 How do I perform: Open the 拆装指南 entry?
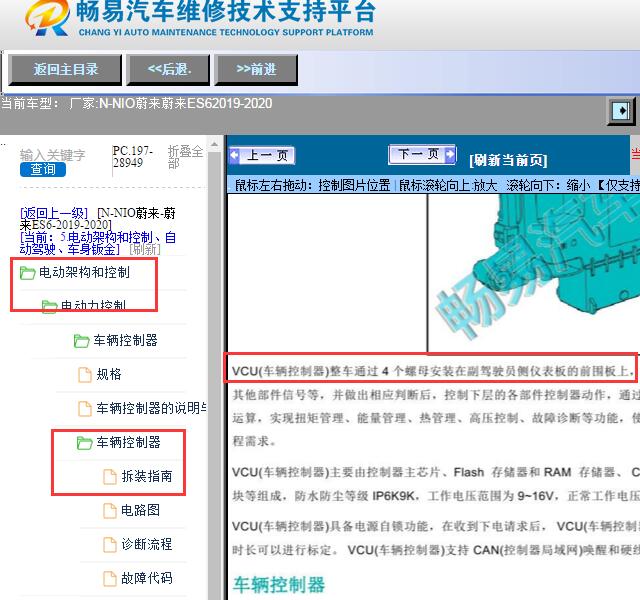(x=147, y=476)
